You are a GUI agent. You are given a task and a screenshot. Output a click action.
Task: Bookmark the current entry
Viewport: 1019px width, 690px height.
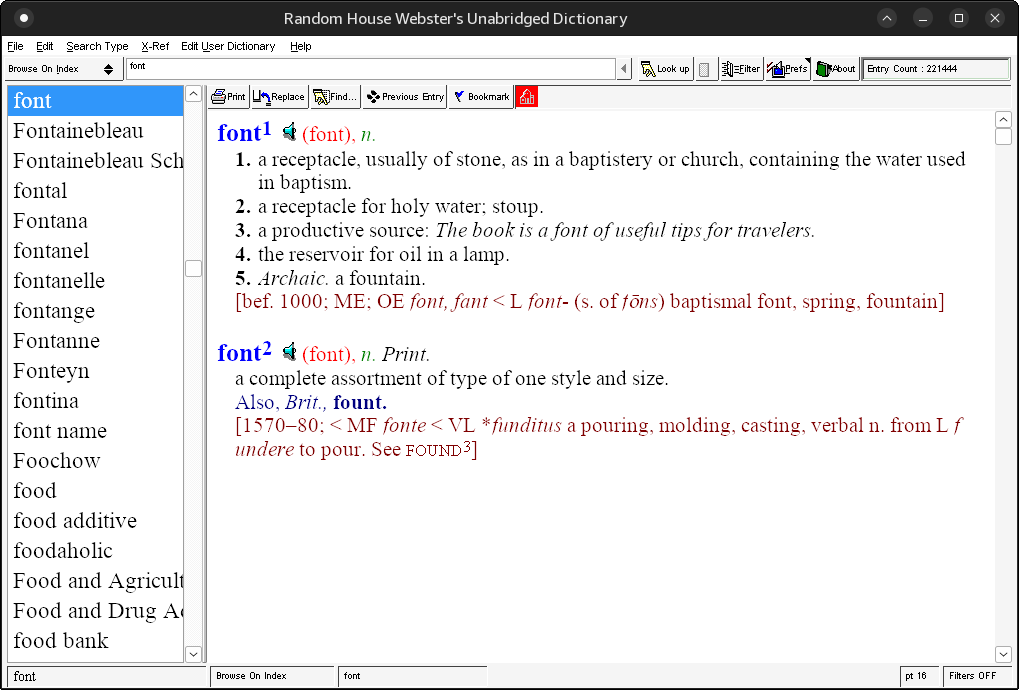(x=481, y=97)
